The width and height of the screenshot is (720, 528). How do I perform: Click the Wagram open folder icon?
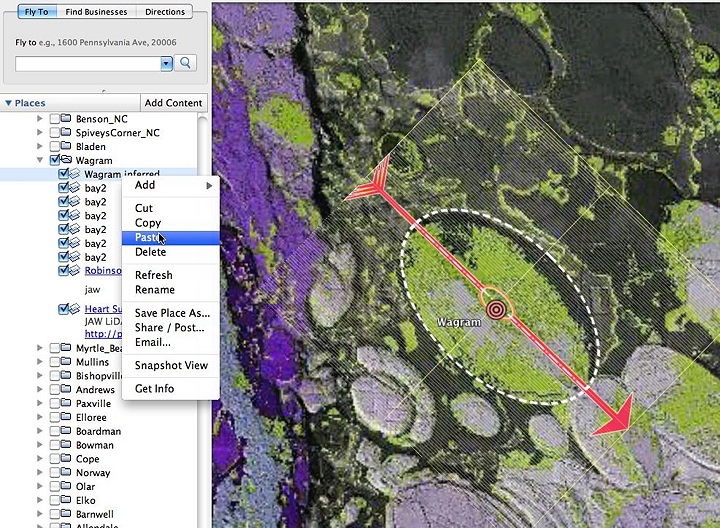66,160
